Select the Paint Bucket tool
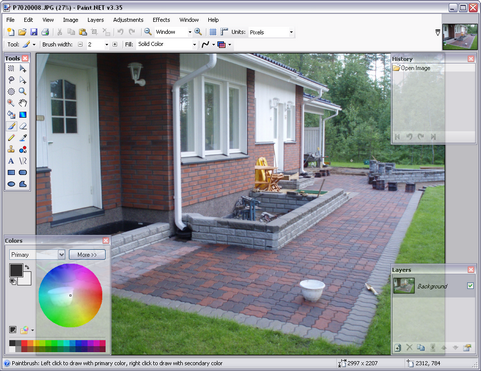Viewport: 481px width, 371px height. (x=11, y=115)
